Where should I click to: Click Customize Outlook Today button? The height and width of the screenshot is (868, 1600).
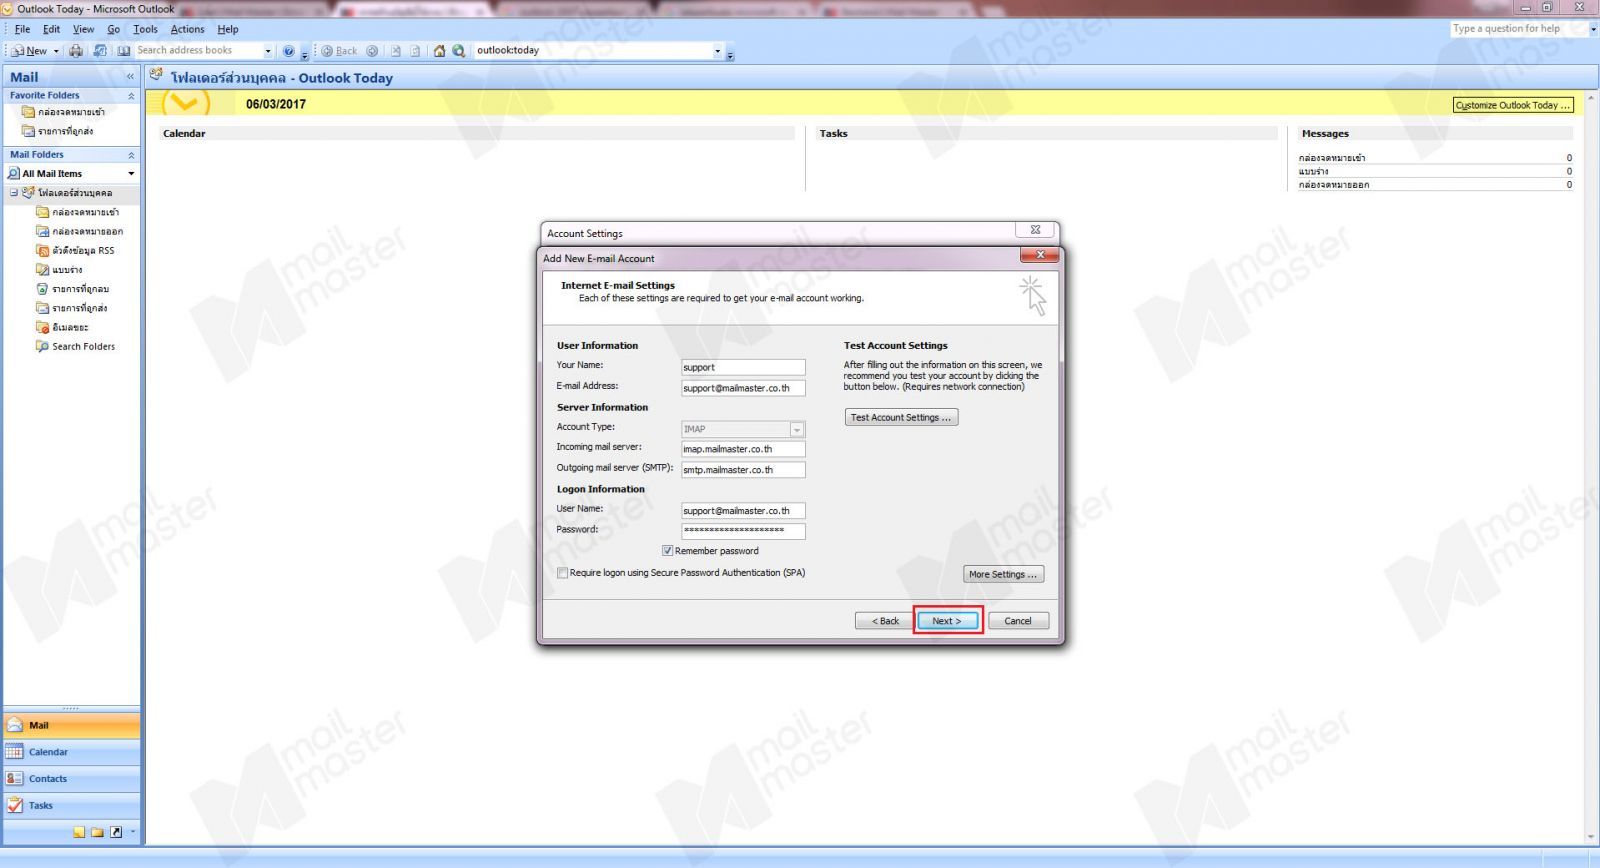click(x=1513, y=105)
